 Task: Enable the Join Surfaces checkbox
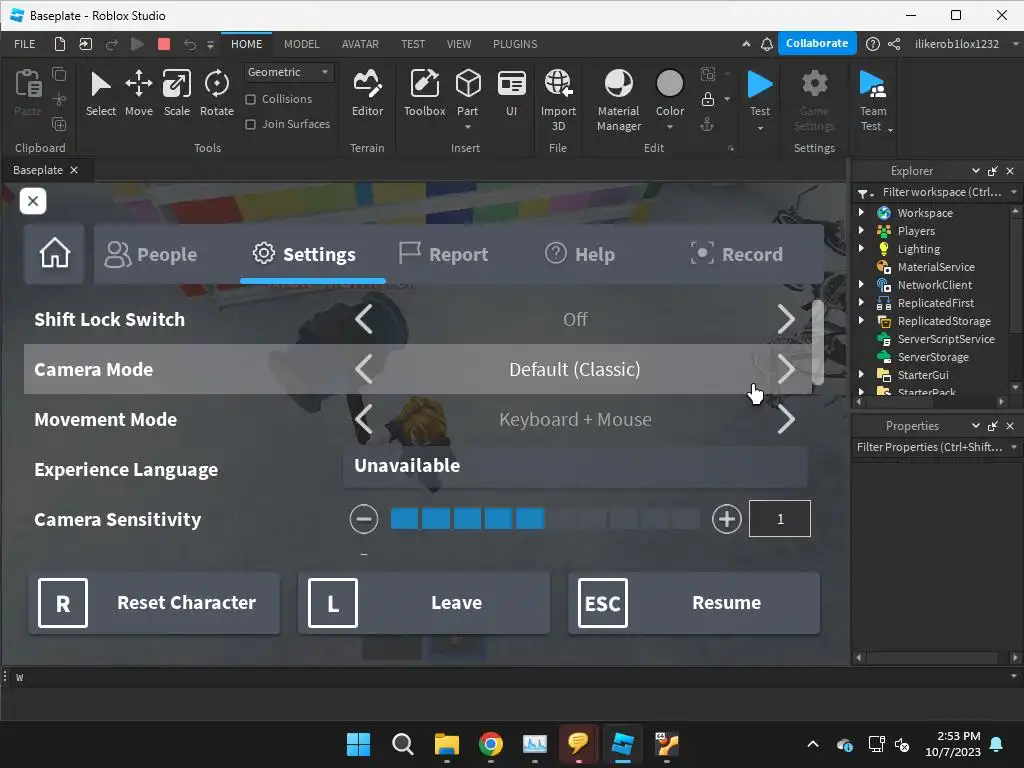(250, 124)
